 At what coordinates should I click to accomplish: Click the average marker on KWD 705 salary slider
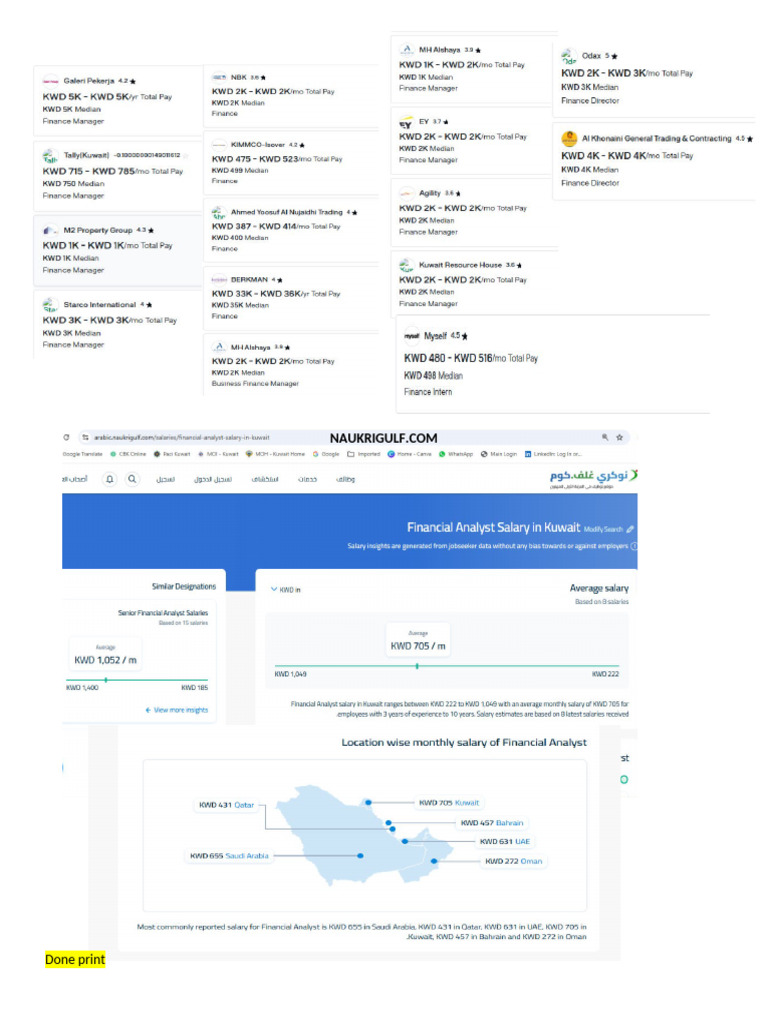417,666
